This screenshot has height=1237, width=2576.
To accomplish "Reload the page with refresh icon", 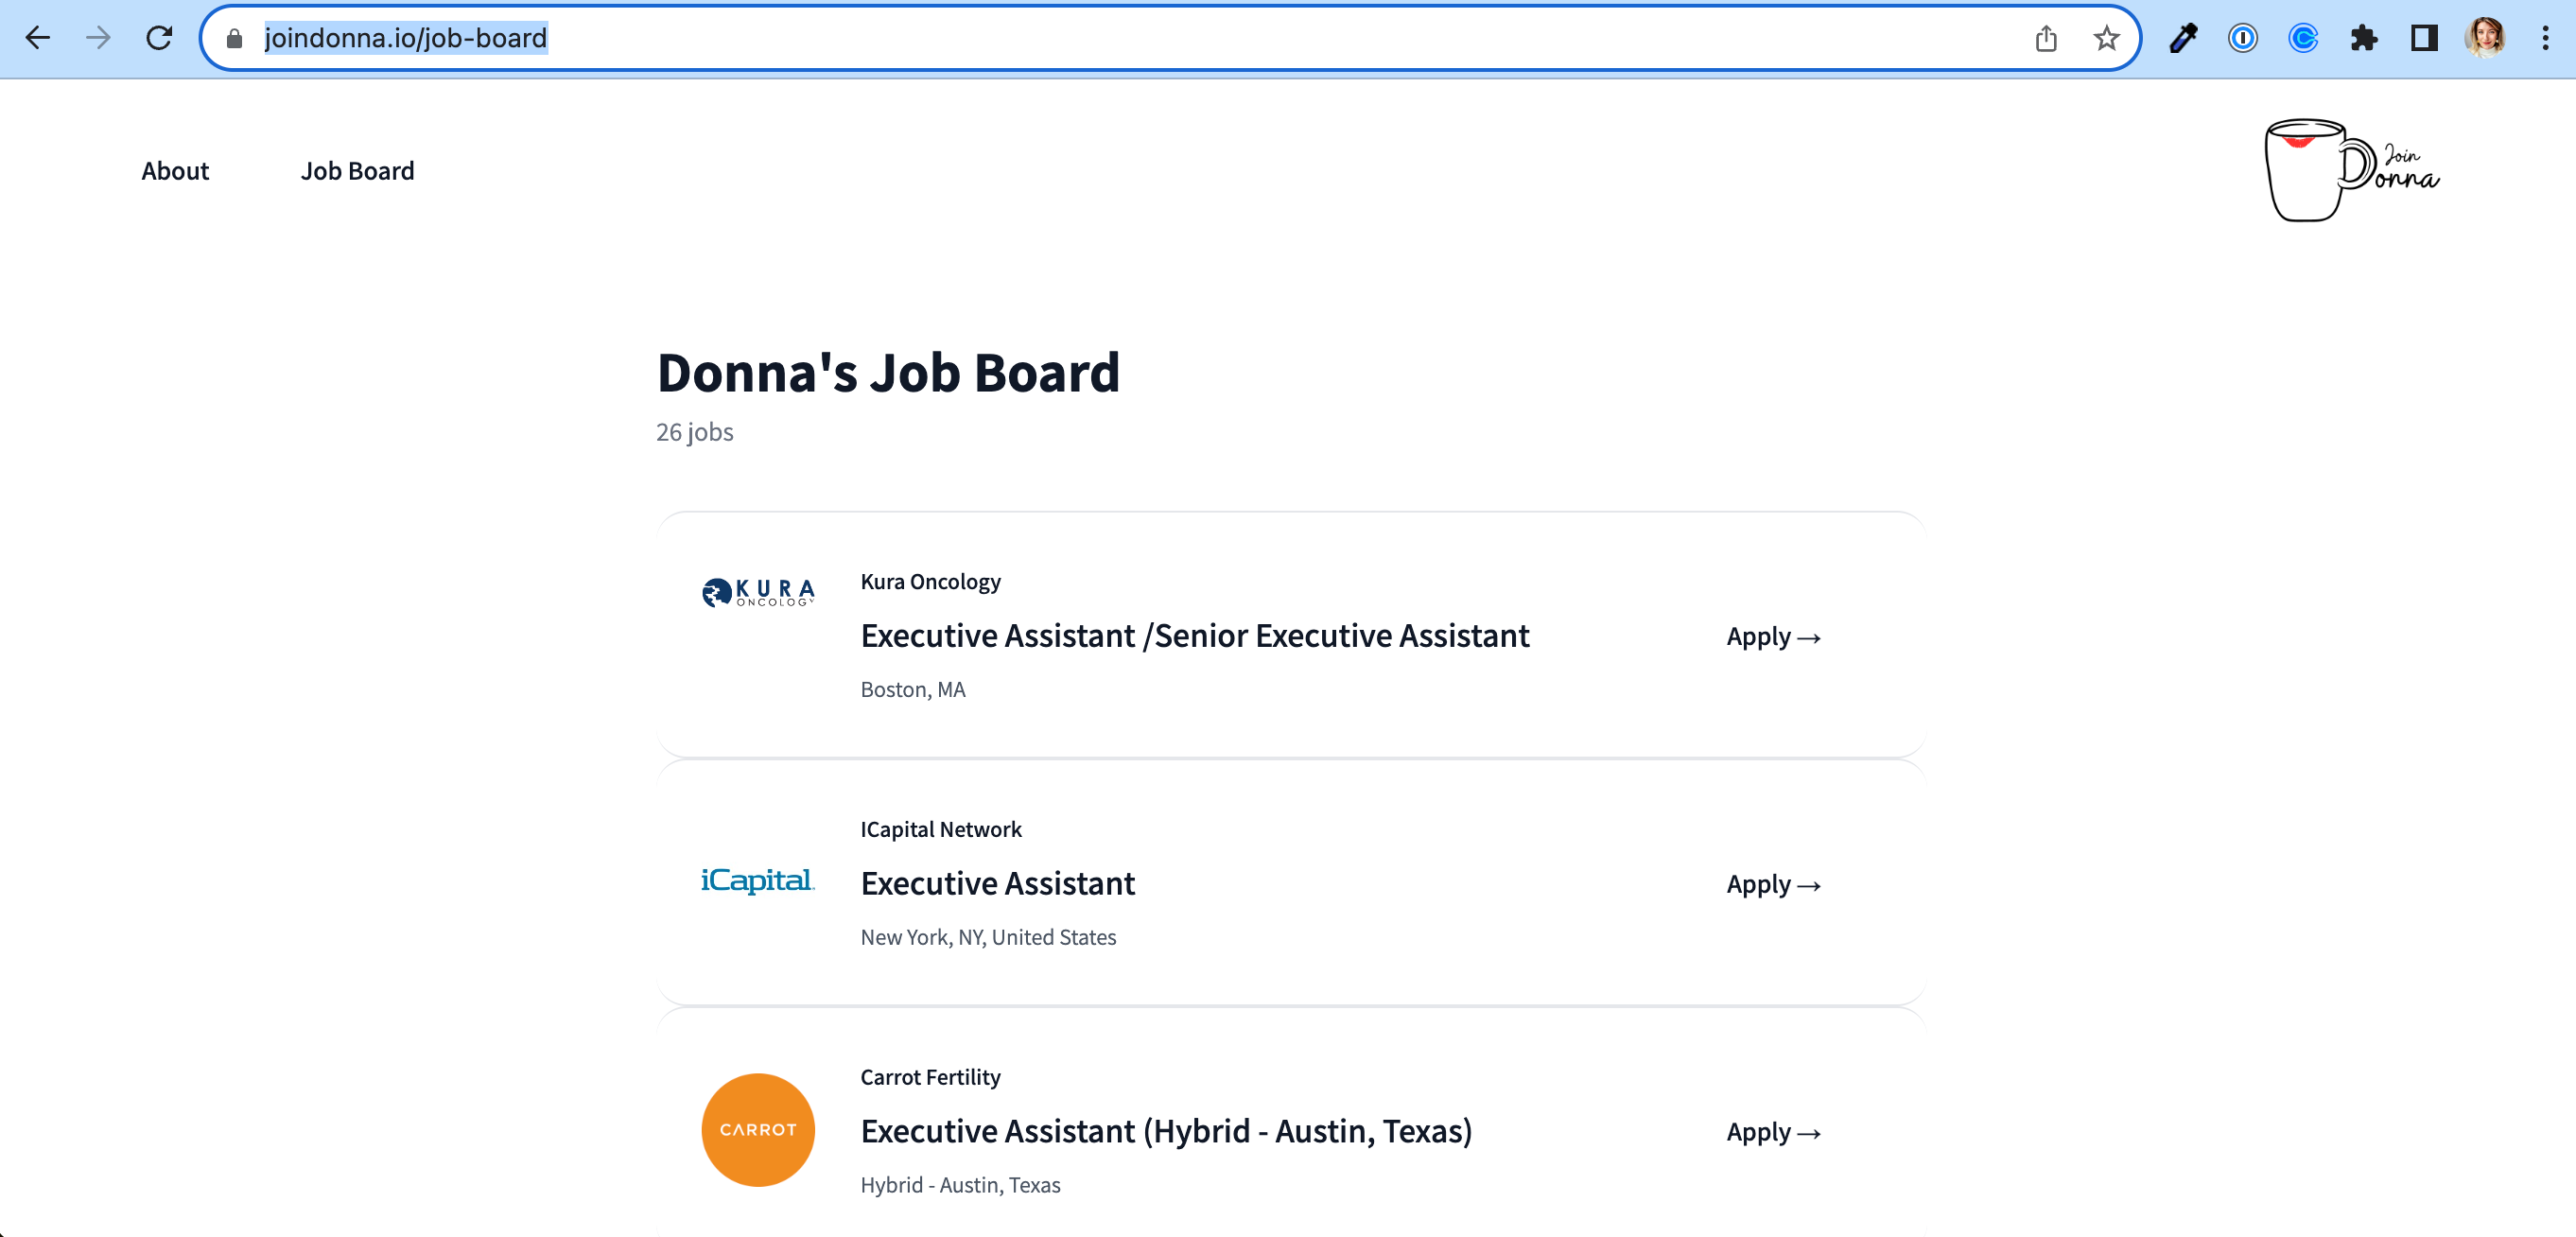I will click(159, 38).
